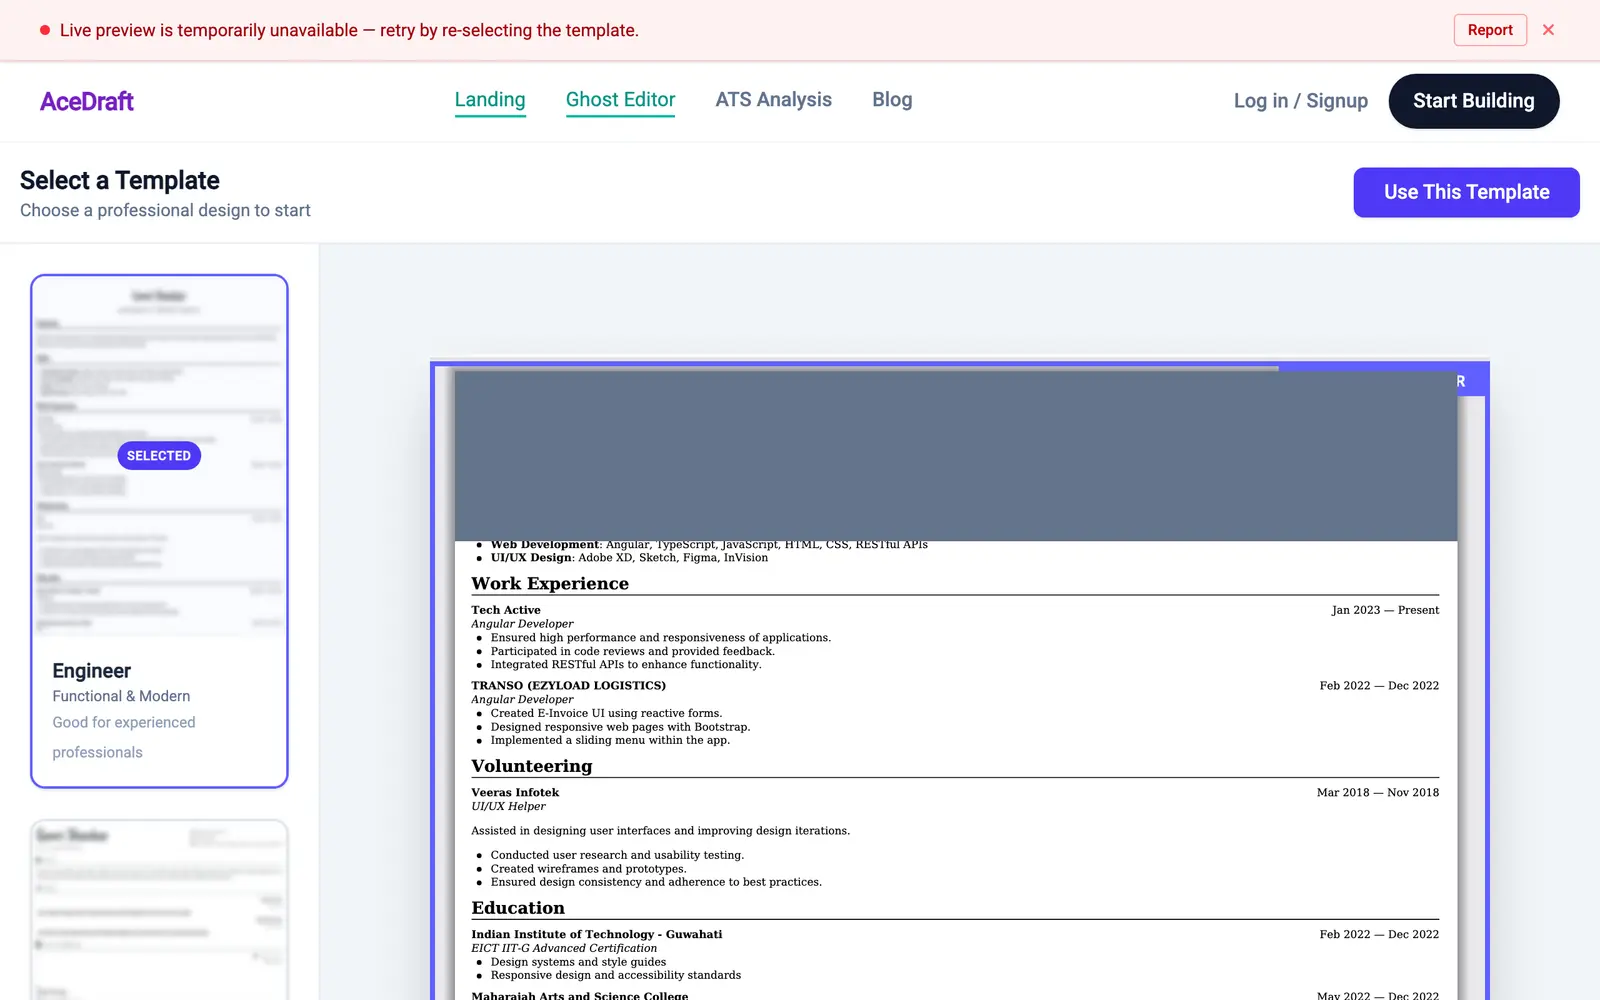Viewport: 1600px width, 1000px height.
Task: Click the Start Building button
Action: [x=1473, y=101]
